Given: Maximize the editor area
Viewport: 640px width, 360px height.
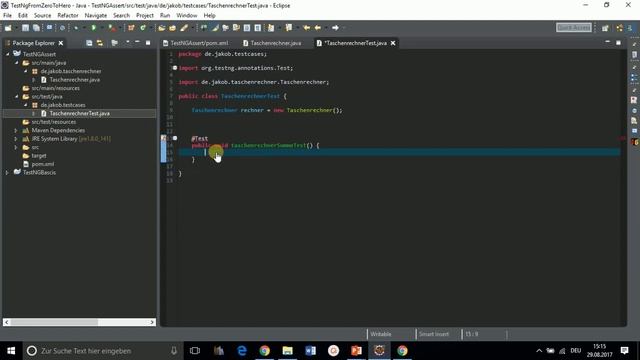Looking at the screenshot, I should [x=618, y=42].
